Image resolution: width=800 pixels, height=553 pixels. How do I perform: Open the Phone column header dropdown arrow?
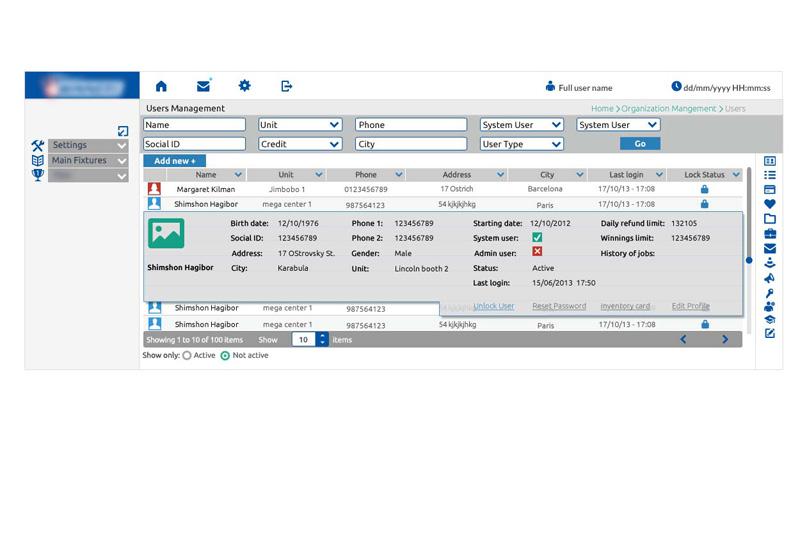(x=399, y=174)
